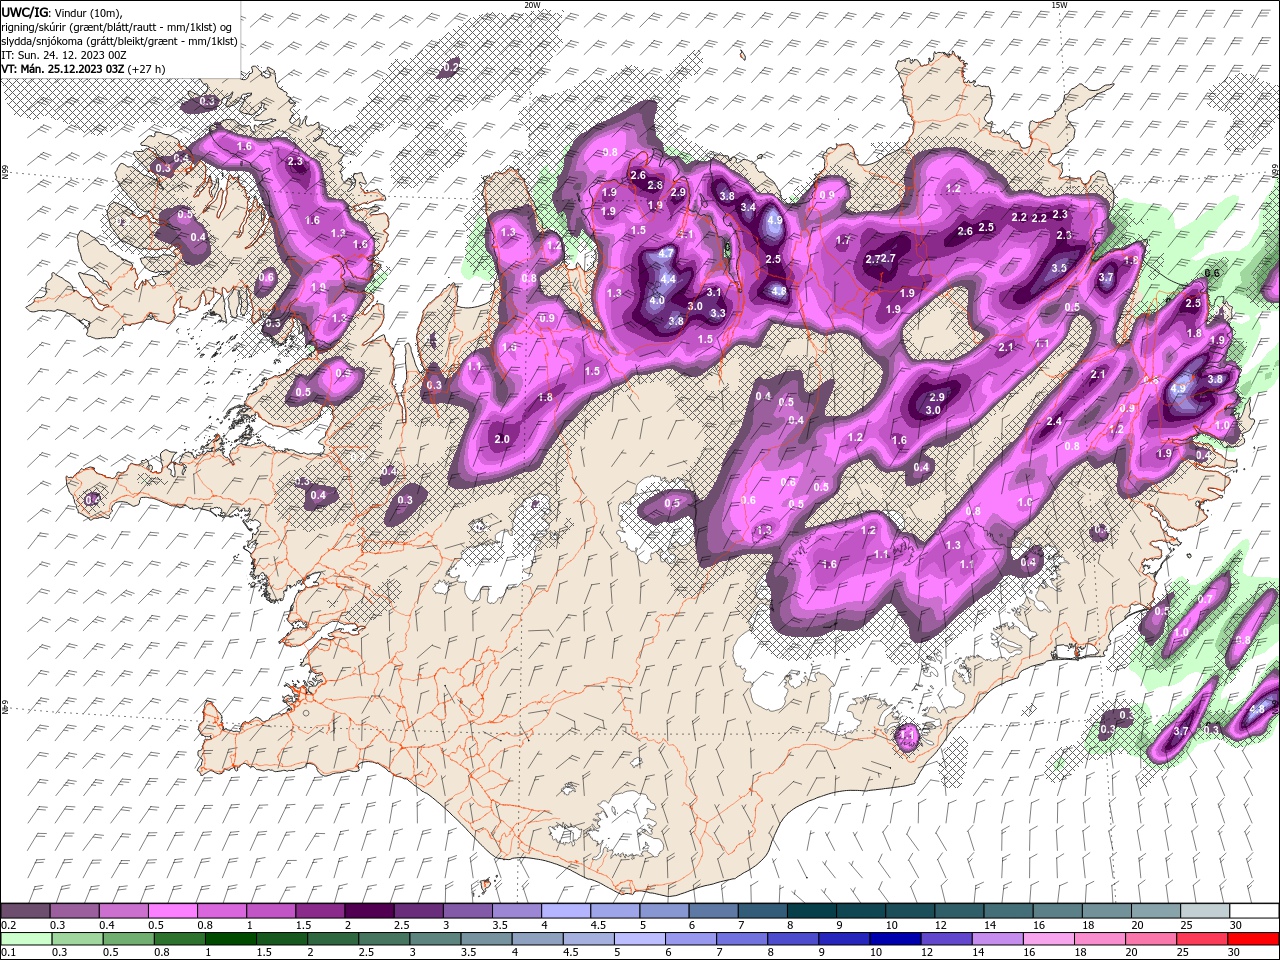The height and width of the screenshot is (960, 1280).
Task: Click the 3.5 snowfall value on the map
Action: coord(1059,268)
